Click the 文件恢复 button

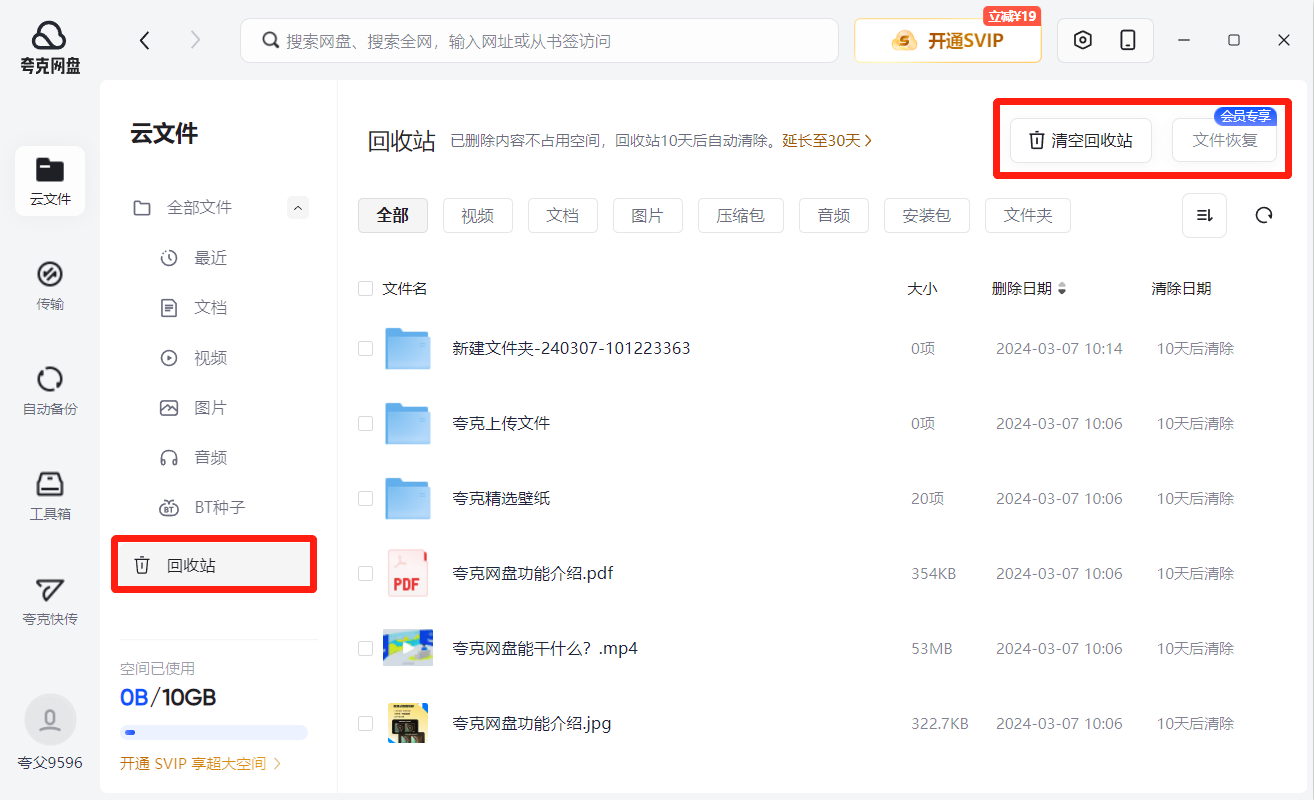tap(1225, 140)
